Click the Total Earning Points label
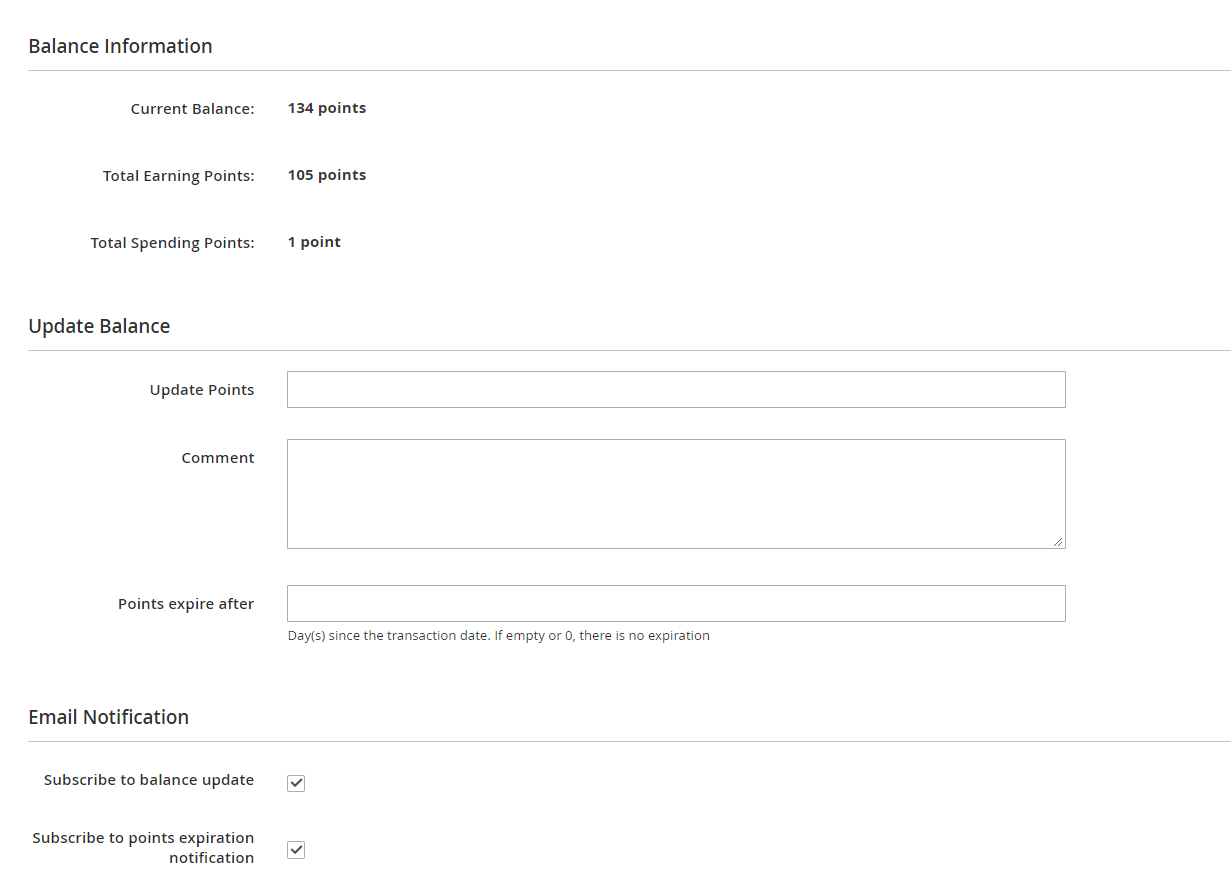Screen dimensions: 1231x890 (x=178, y=176)
